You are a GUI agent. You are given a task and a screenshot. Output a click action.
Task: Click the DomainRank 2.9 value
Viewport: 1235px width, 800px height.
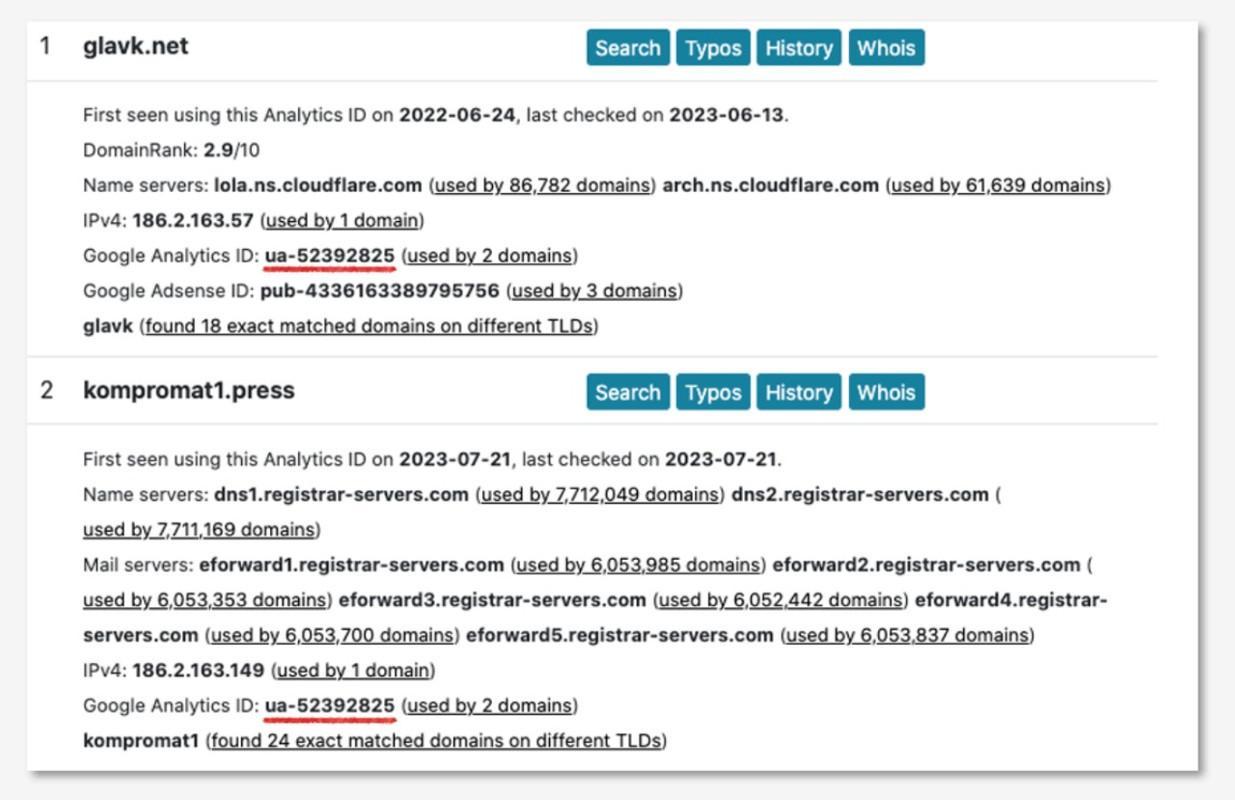tap(217, 150)
